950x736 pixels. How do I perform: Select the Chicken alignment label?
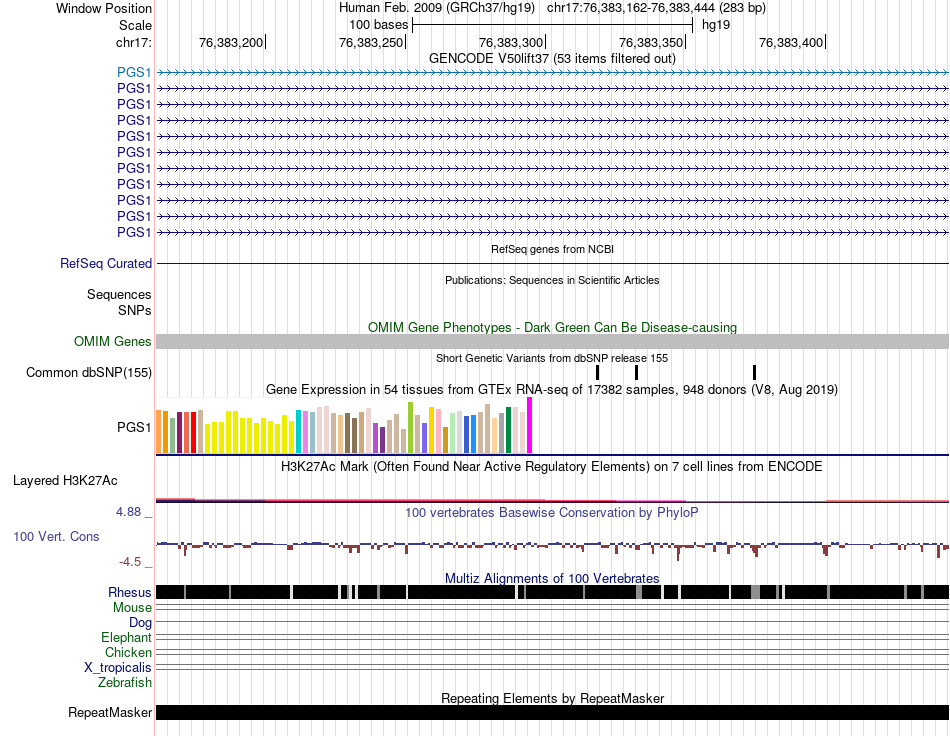128,652
